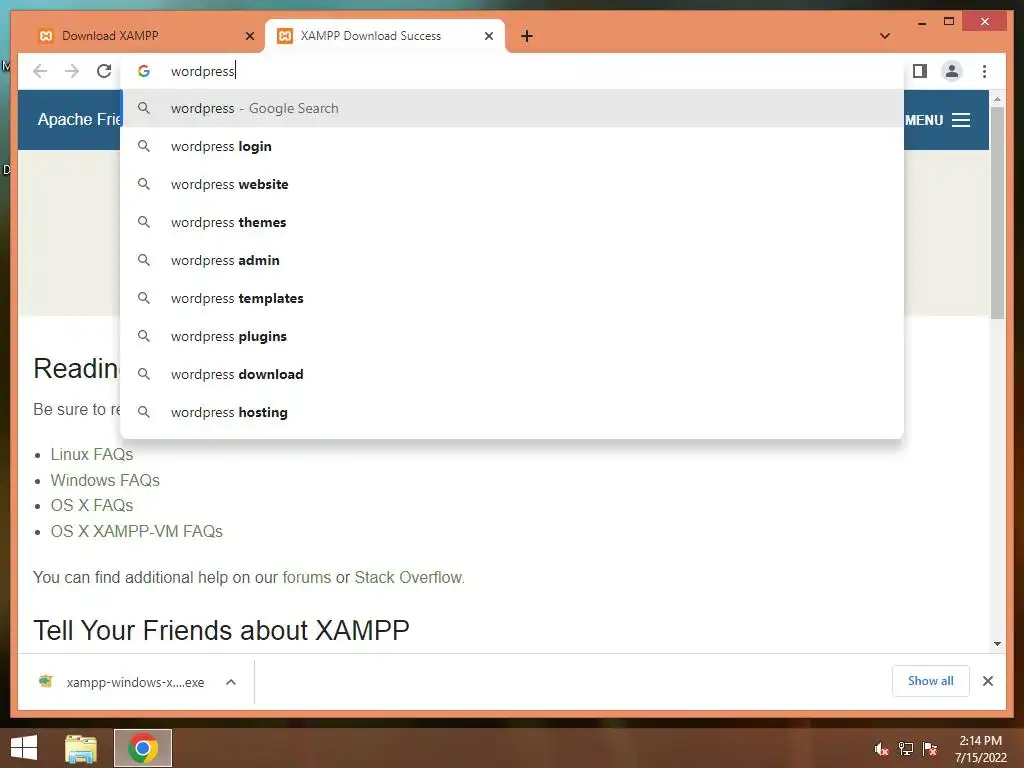Open the Windows Start menu
This screenshot has width=1024, height=768.
coord(24,748)
